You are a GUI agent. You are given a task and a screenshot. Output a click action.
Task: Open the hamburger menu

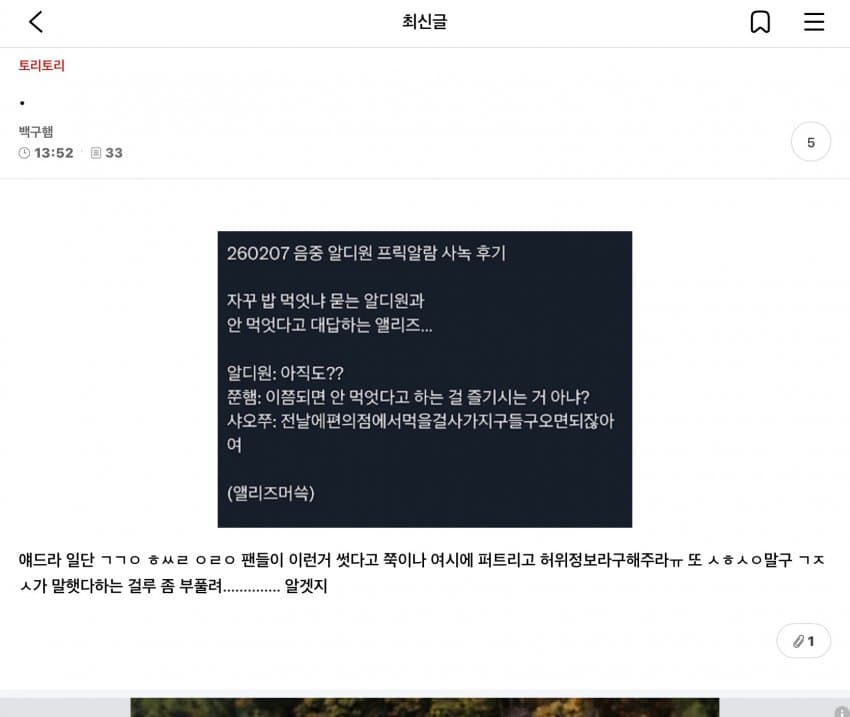(814, 22)
